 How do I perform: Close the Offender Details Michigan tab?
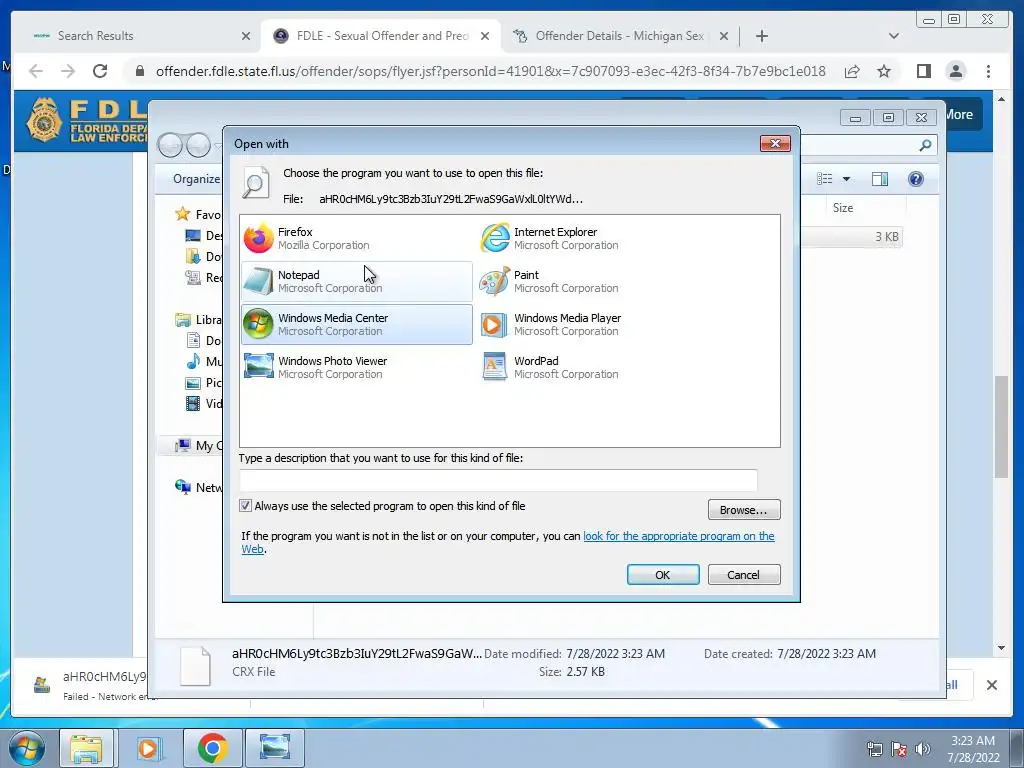(724, 36)
